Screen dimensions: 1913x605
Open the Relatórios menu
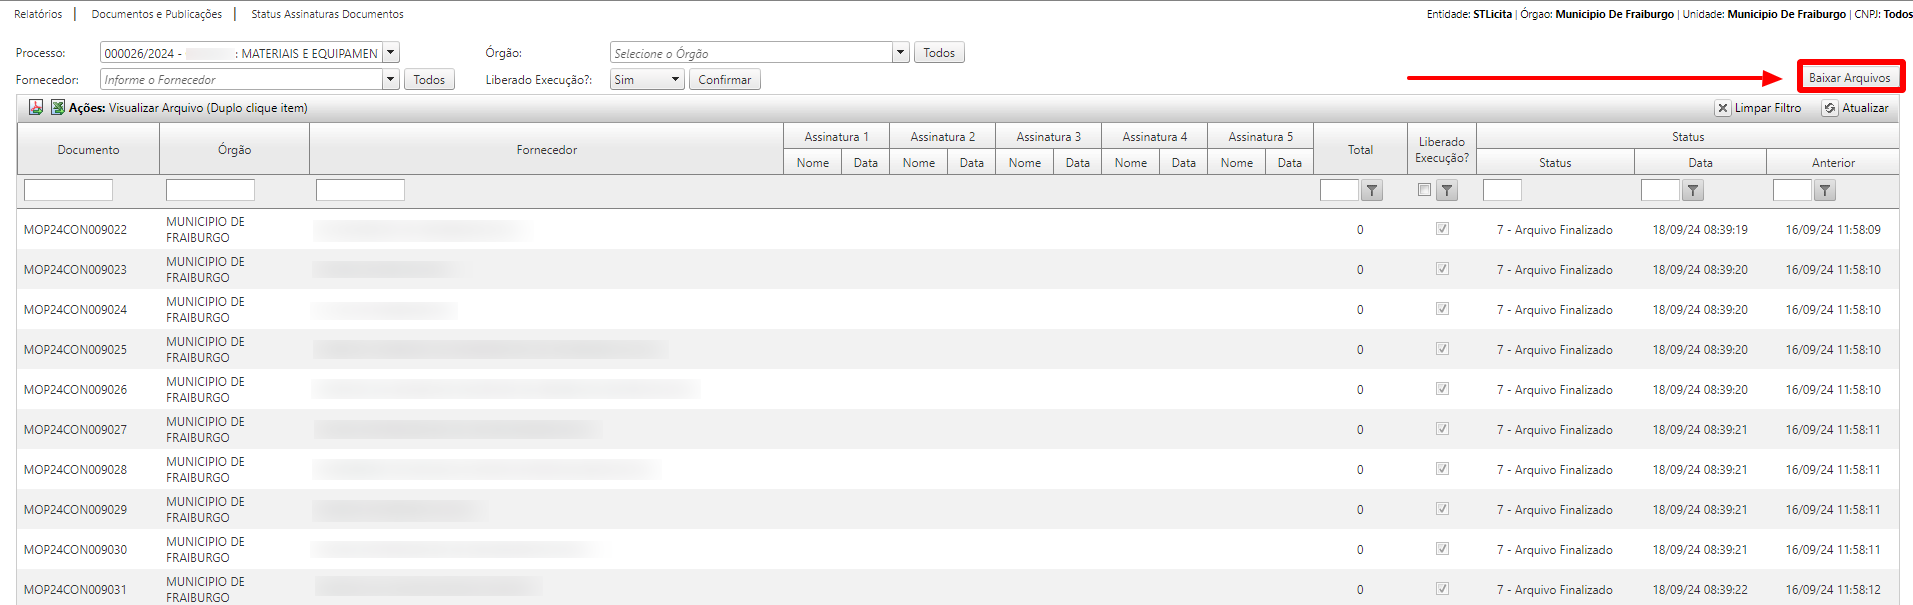click(x=38, y=14)
